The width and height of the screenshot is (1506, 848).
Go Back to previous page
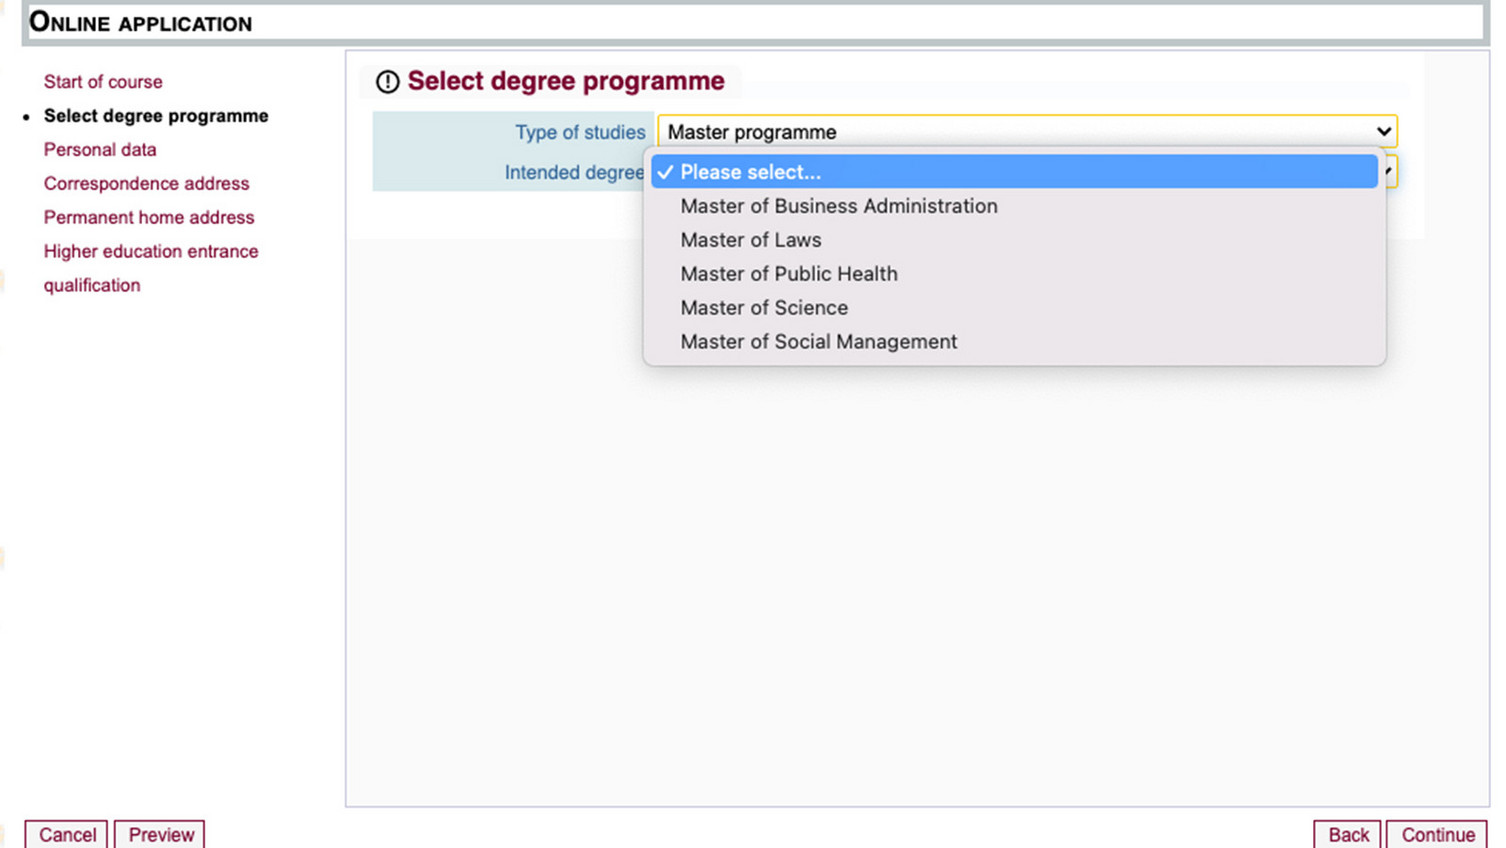tap(1347, 835)
